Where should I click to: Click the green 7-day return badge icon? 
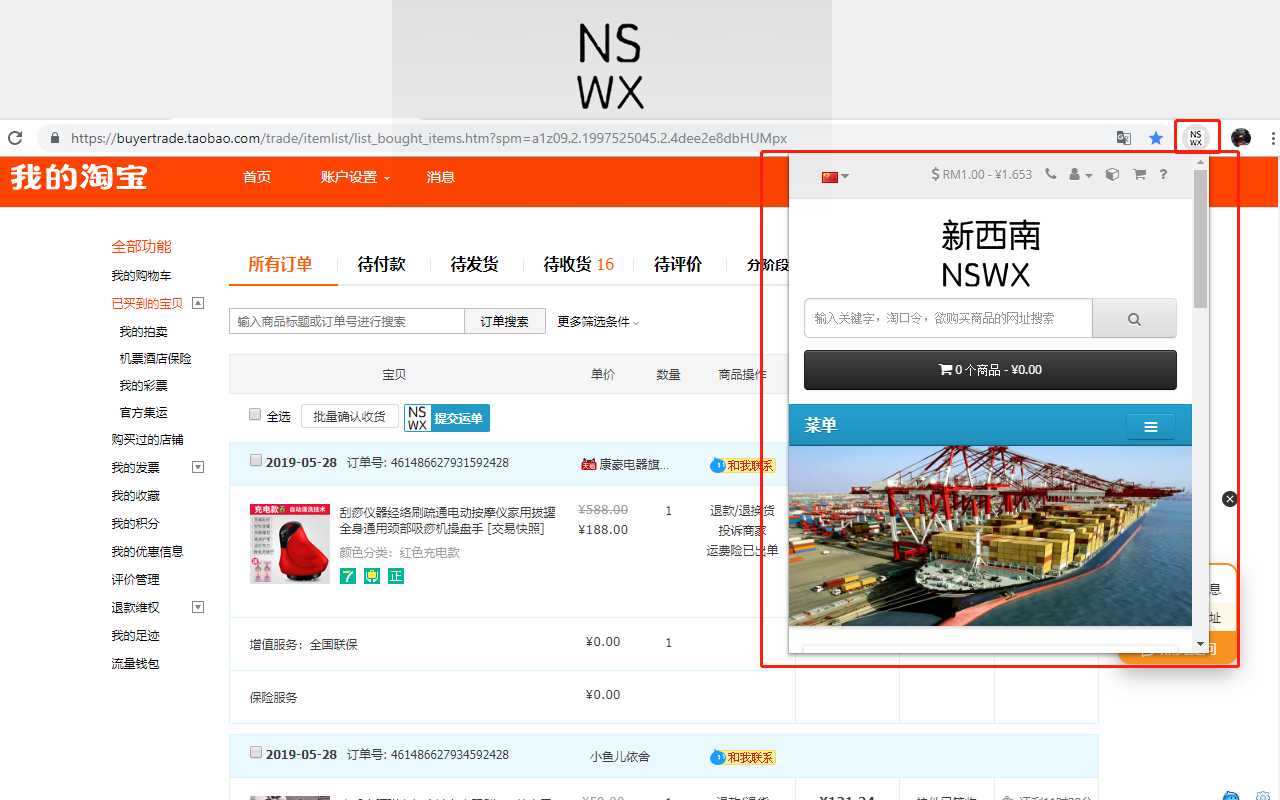(348, 576)
